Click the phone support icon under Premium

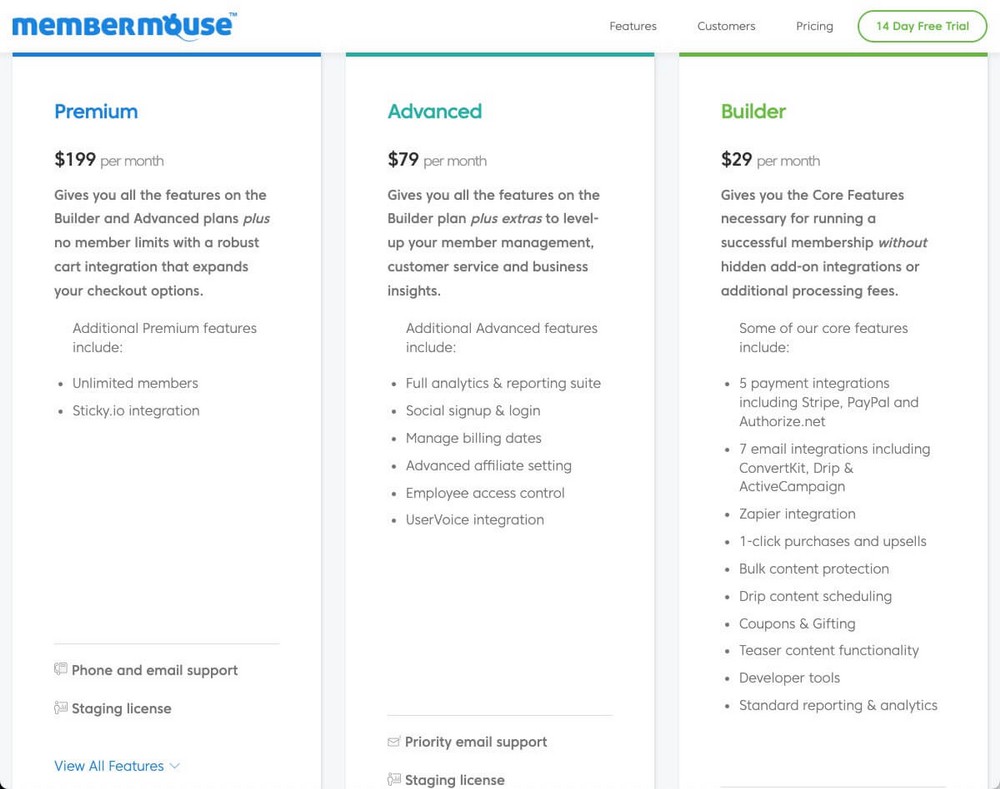(x=61, y=669)
